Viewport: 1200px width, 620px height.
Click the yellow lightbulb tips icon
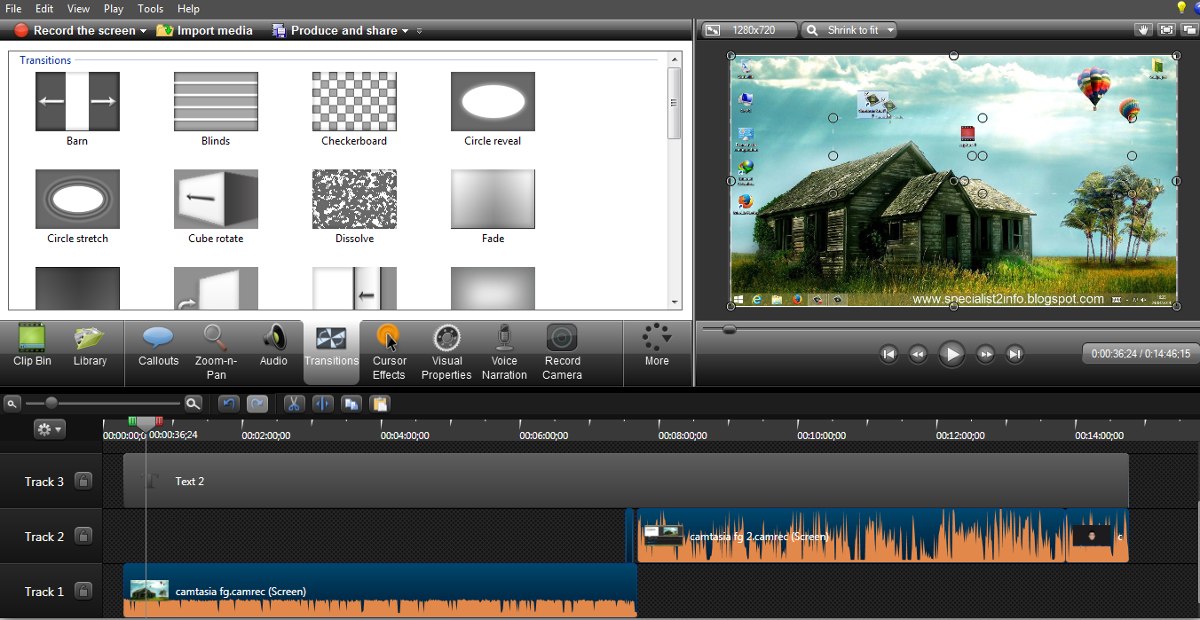1182,8
